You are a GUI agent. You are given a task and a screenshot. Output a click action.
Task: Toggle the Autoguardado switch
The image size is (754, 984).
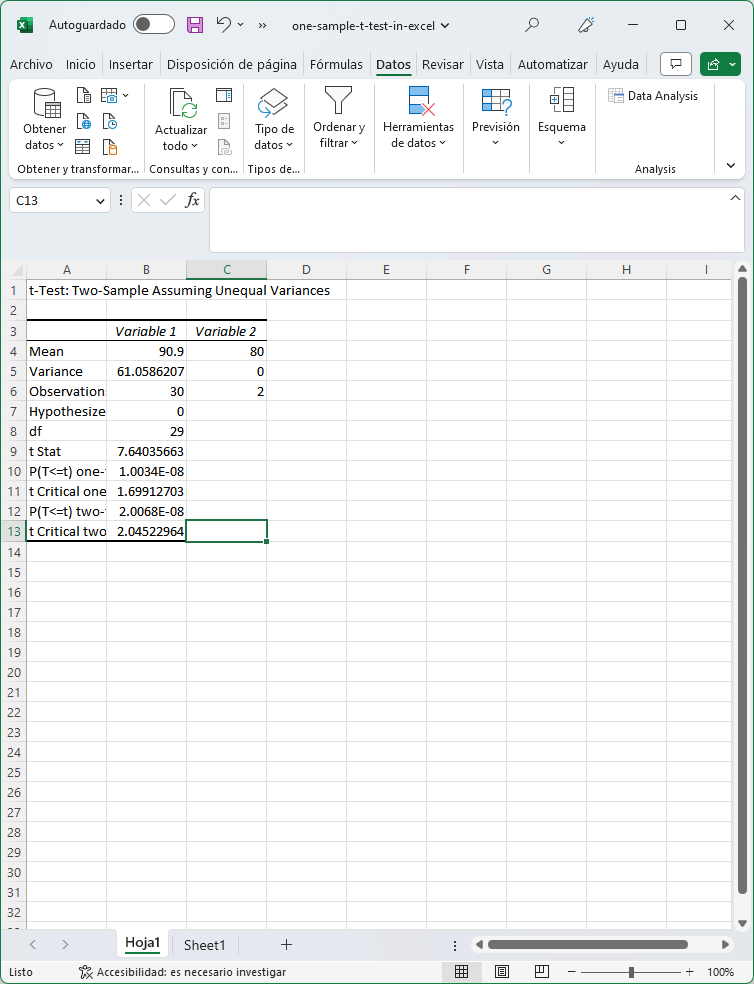pos(153,25)
